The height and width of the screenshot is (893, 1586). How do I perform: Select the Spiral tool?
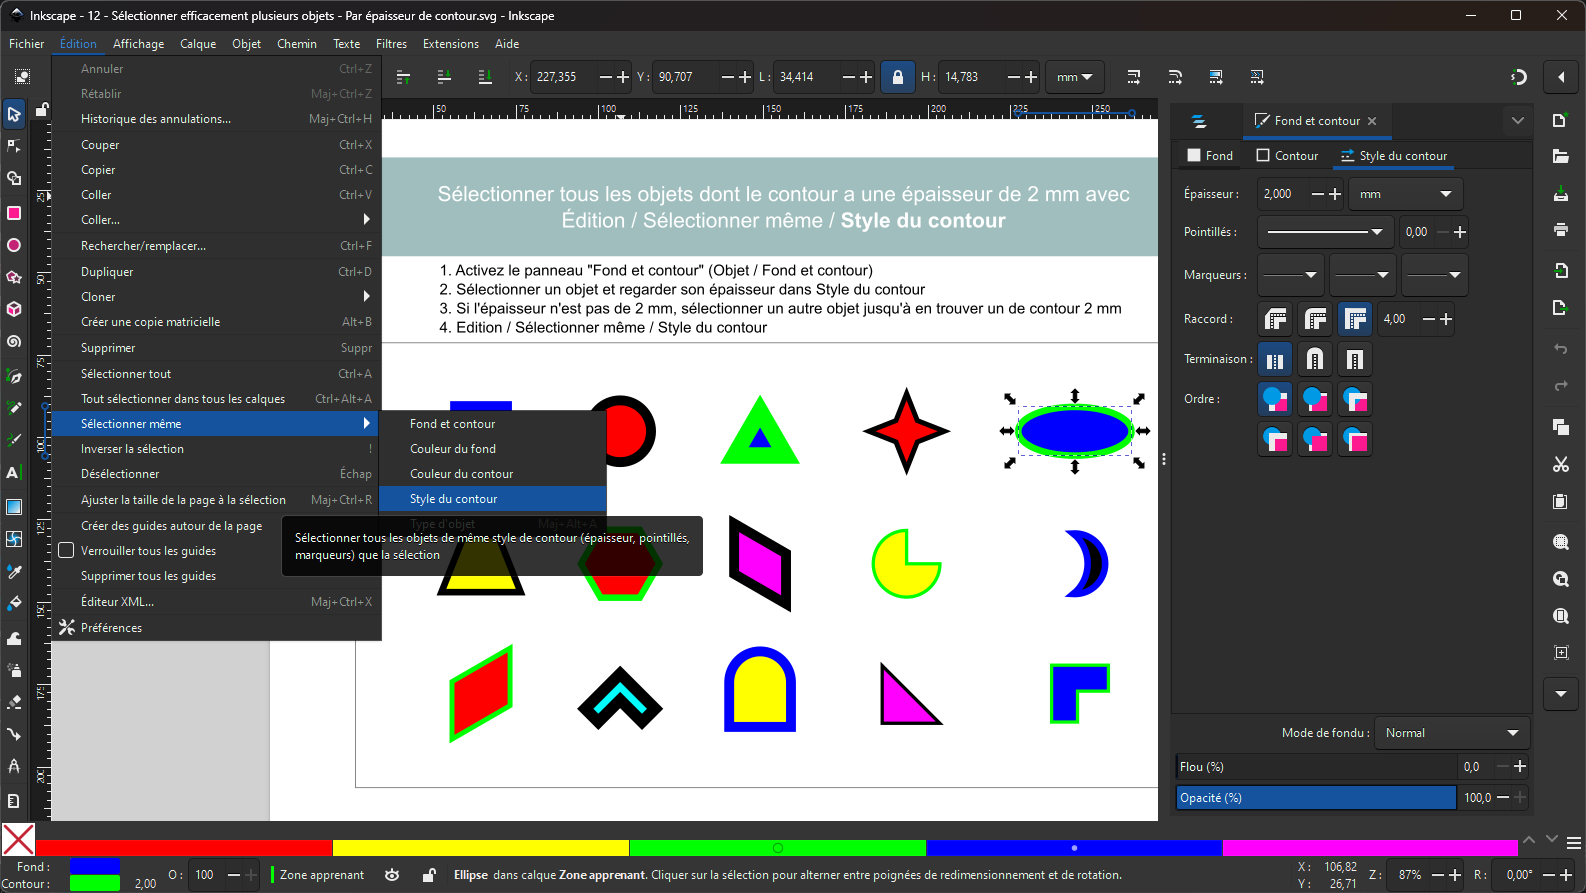(x=14, y=341)
